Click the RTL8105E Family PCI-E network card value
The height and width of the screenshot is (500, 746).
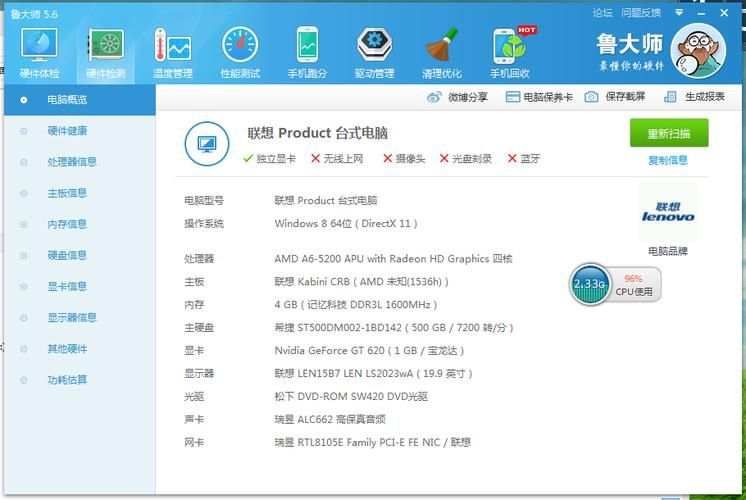click(373, 442)
